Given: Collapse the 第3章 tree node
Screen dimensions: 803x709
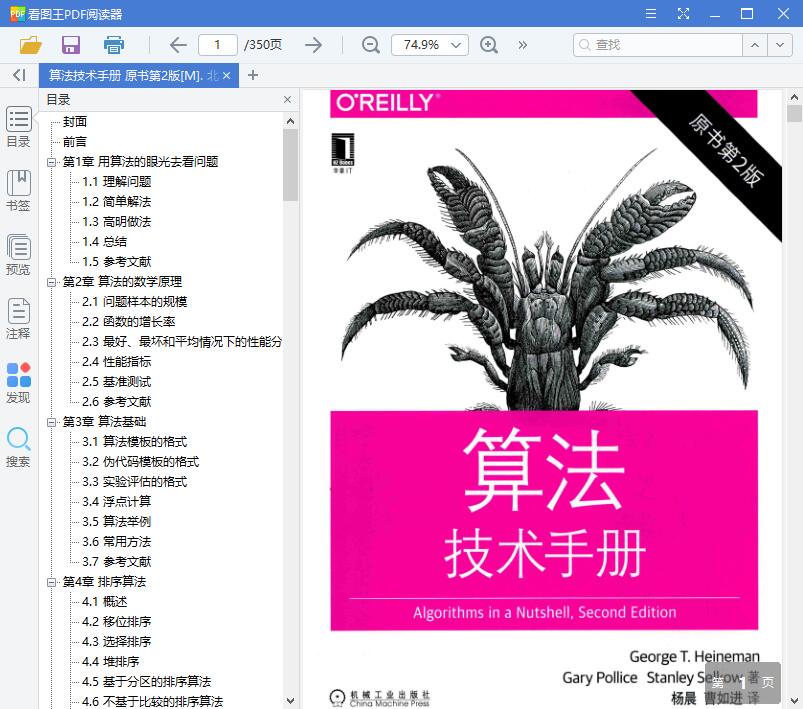Looking at the screenshot, I should 51,422.
